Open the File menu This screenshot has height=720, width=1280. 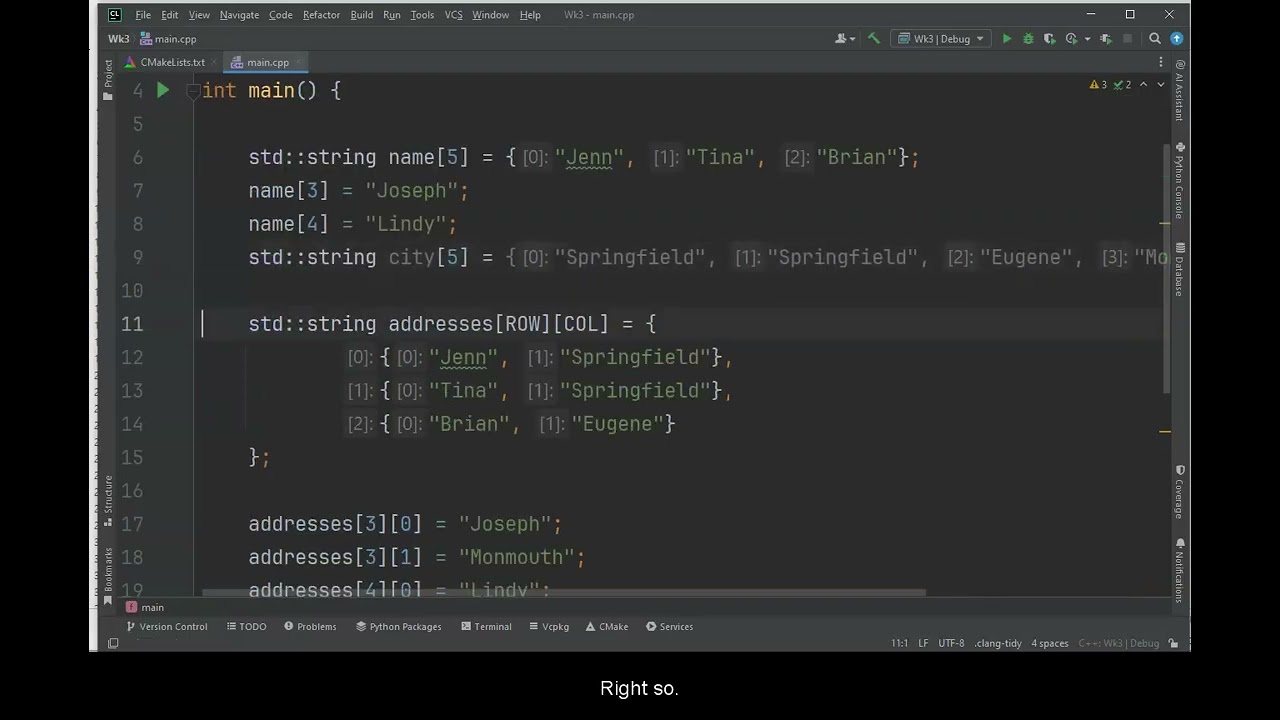coord(143,15)
